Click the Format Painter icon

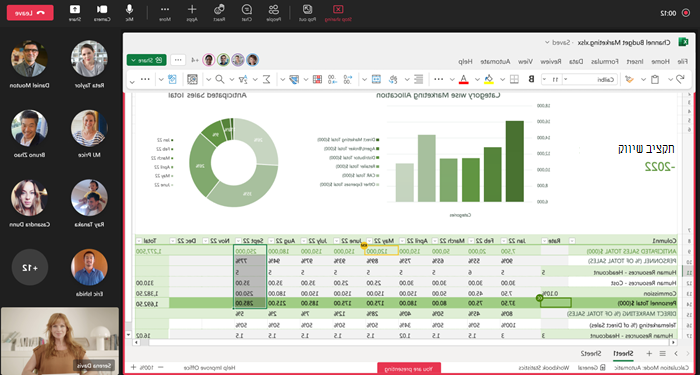(629, 79)
